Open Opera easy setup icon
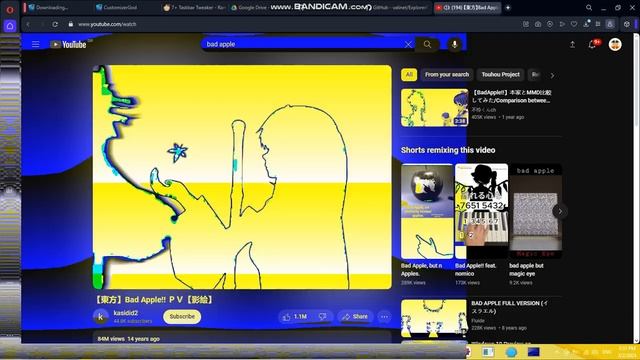Image resolution: width=640 pixels, height=360 pixels. (598, 24)
